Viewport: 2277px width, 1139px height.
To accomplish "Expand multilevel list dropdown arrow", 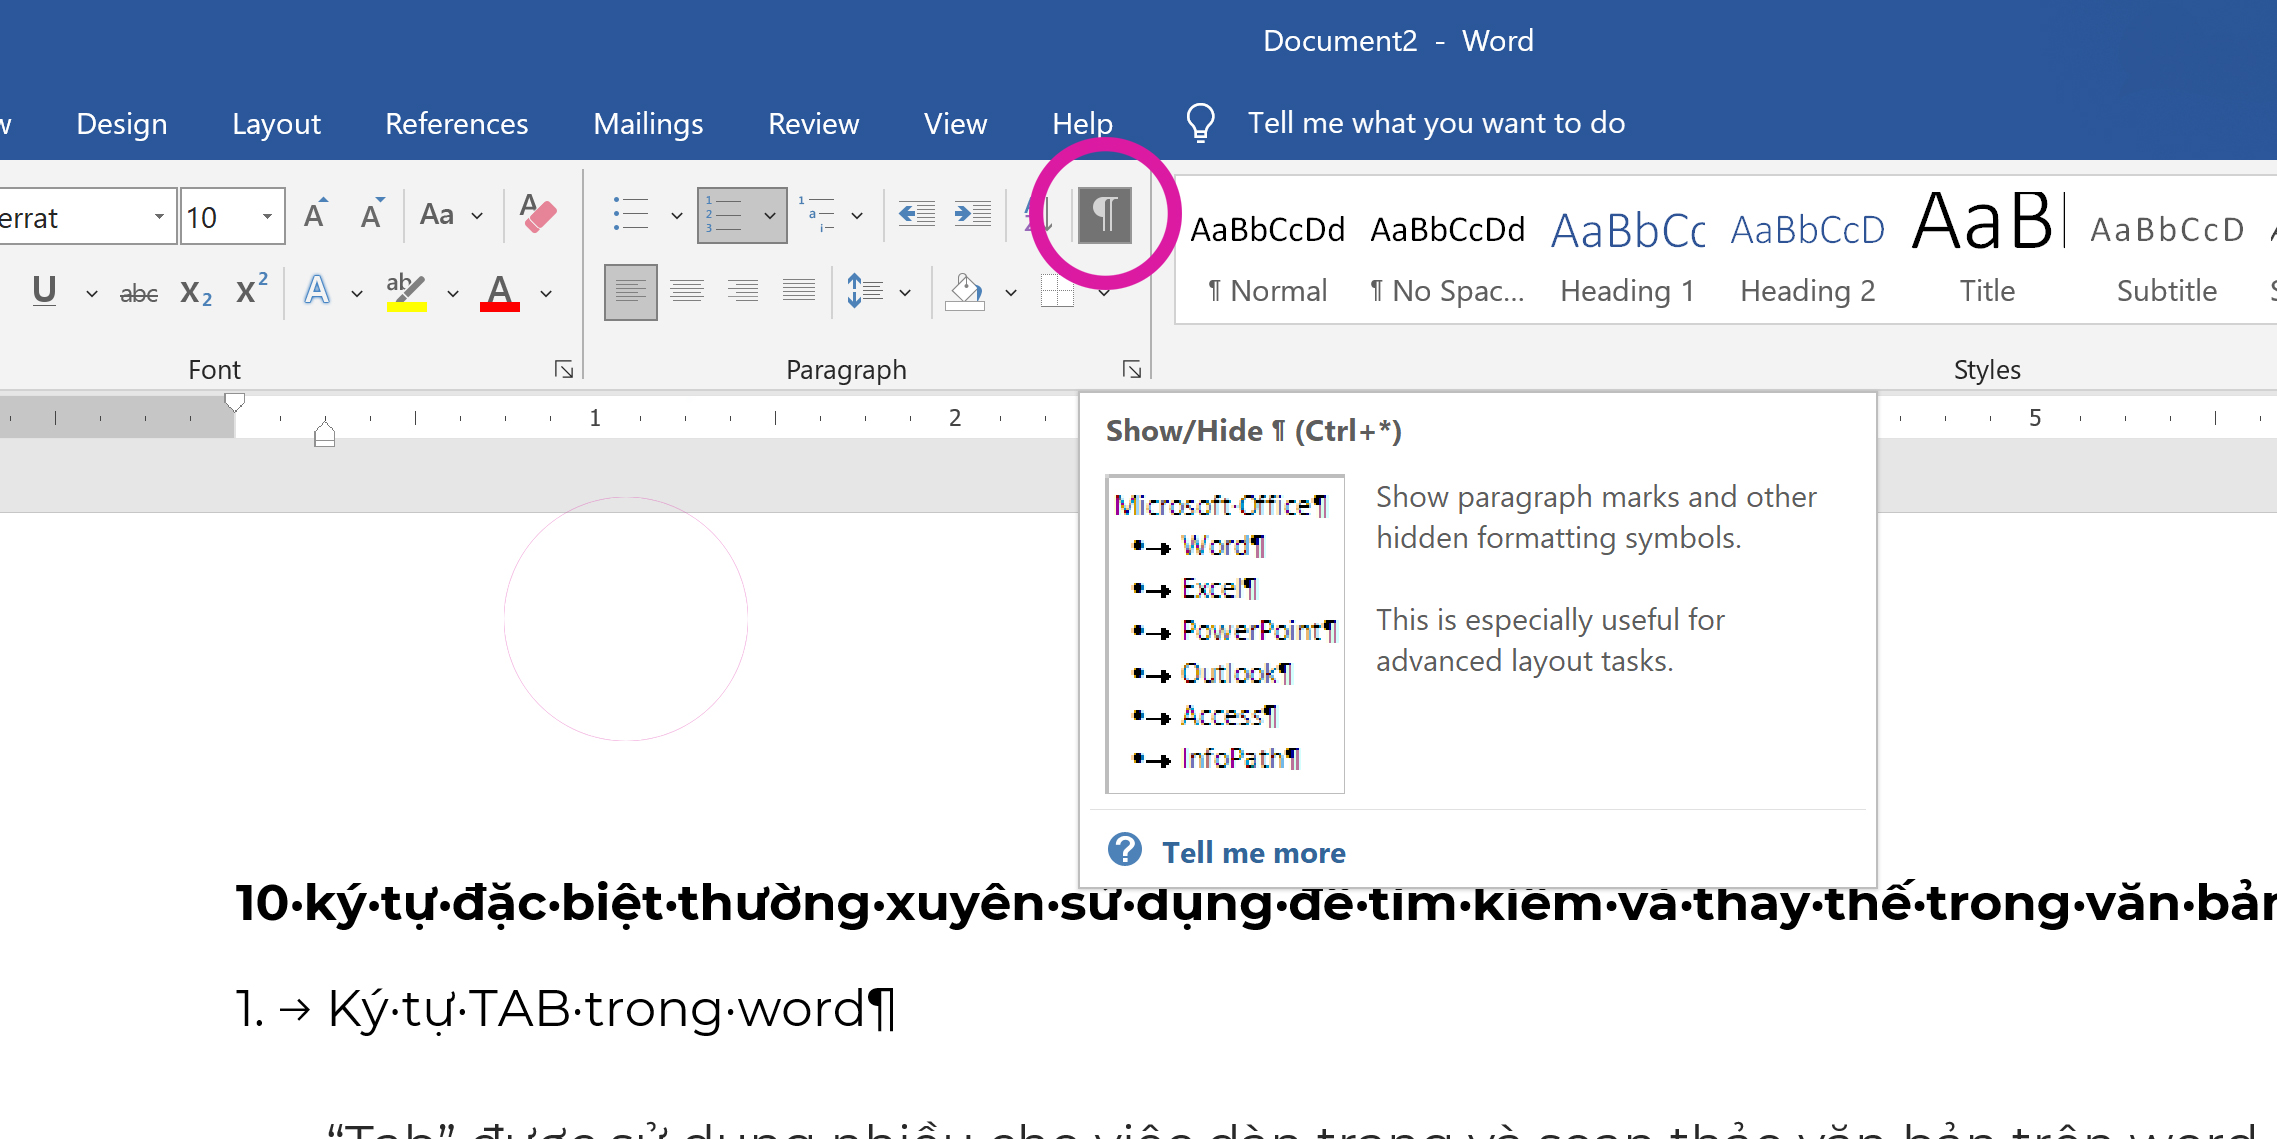I will point(857,216).
